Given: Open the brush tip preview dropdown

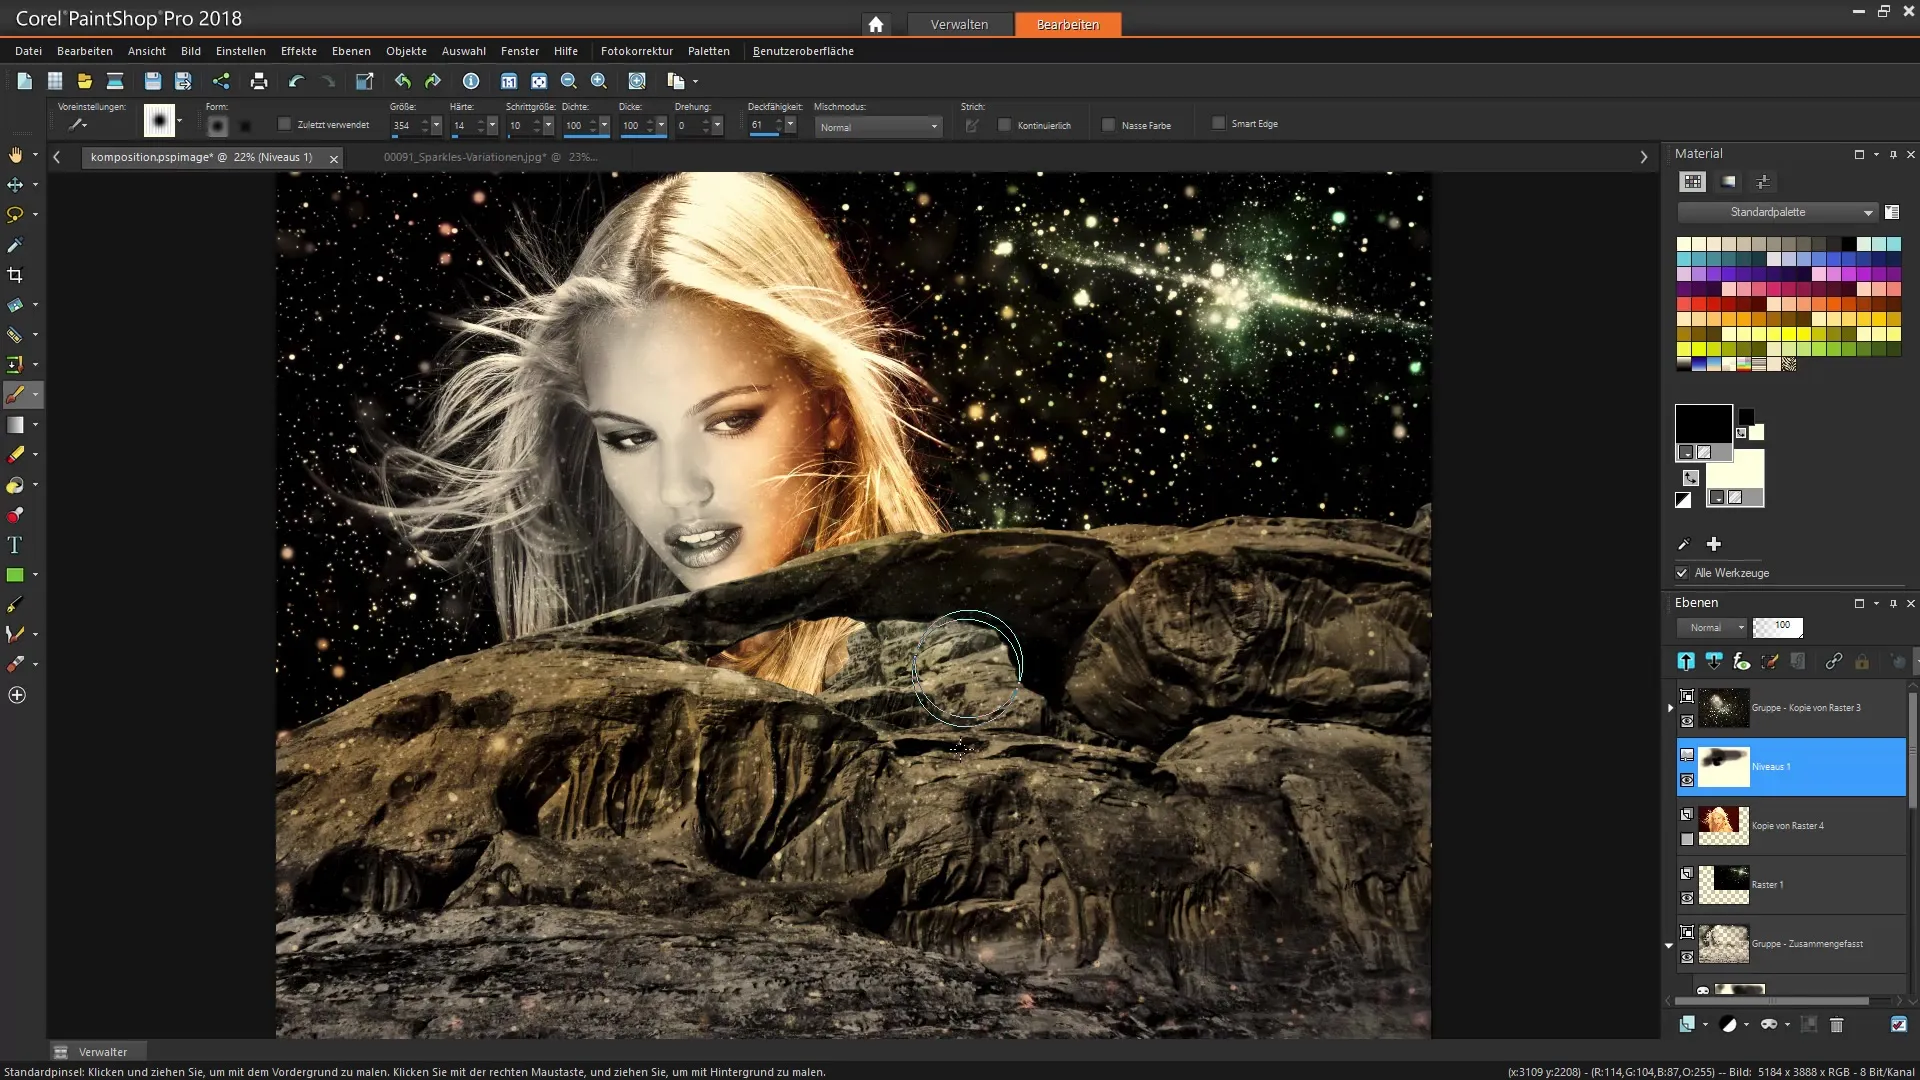Looking at the screenshot, I should [x=179, y=121].
